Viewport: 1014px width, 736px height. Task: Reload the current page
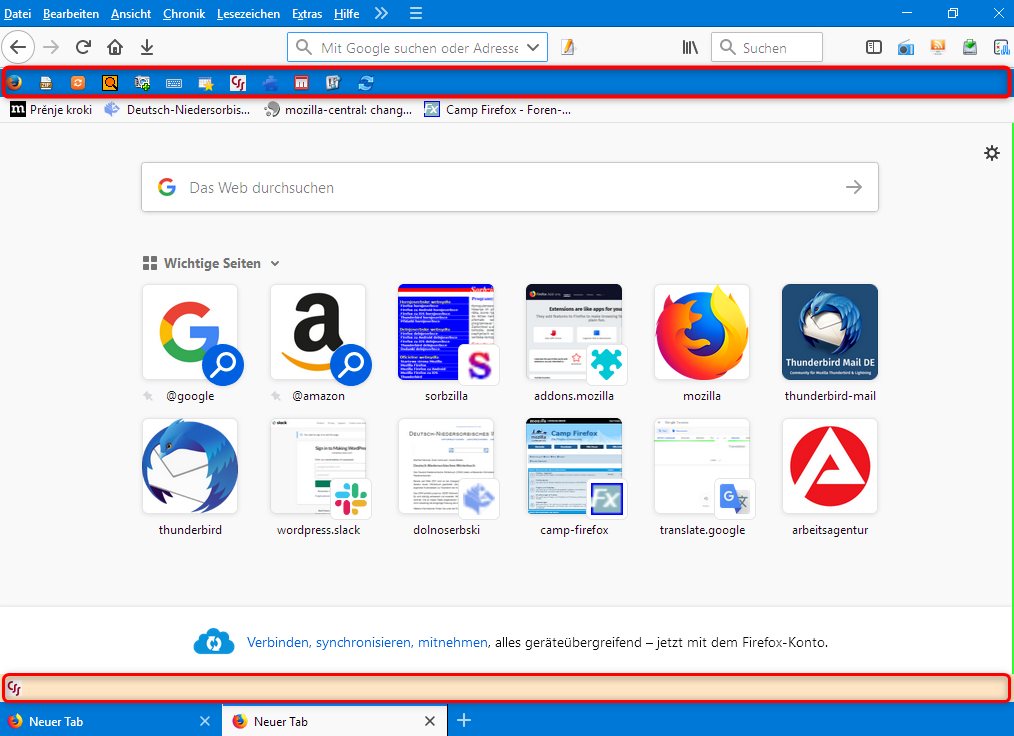click(x=83, y=47)
